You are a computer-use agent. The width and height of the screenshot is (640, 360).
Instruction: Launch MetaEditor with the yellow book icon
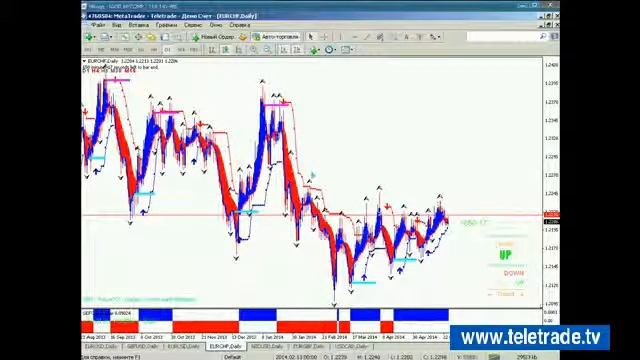[243, 37]
